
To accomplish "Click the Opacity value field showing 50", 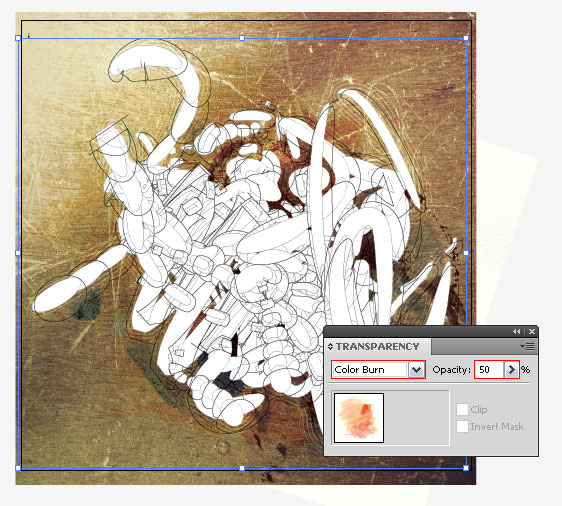I will 489,369.
